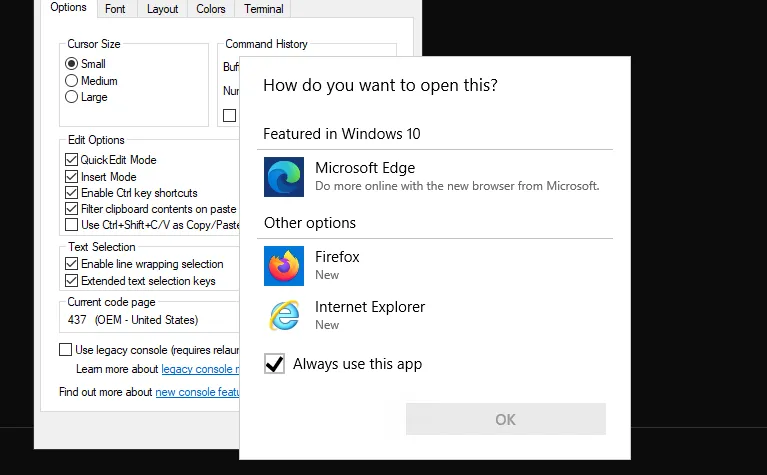The height and width of the screenshot is (475, 767).
Task: Tick the checkbox in Command History group
Action: click(x=229, y=115)
